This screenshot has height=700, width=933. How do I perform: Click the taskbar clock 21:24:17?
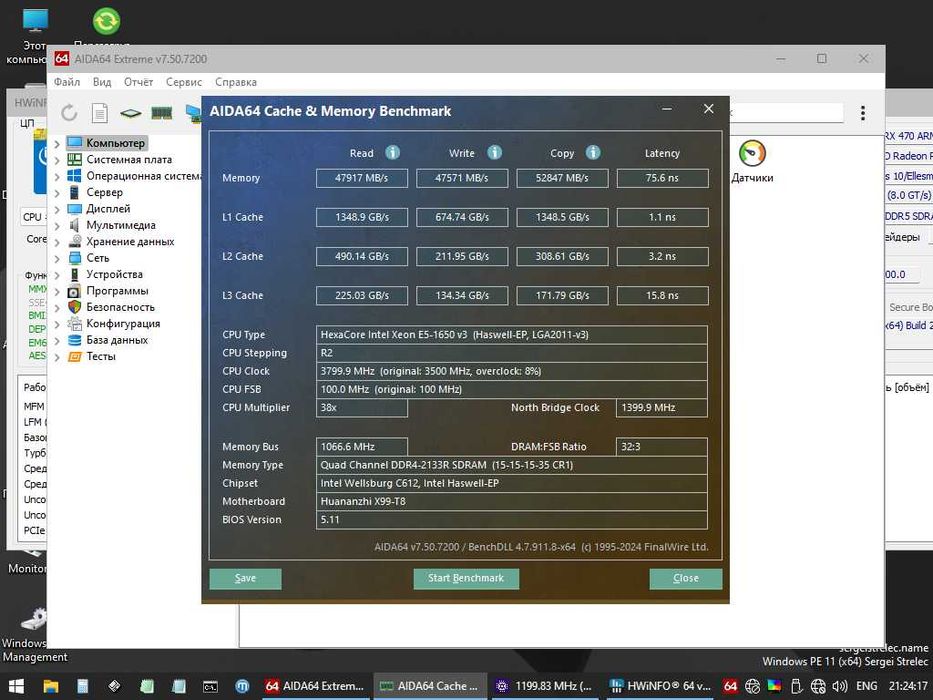[x=908, y=686]
